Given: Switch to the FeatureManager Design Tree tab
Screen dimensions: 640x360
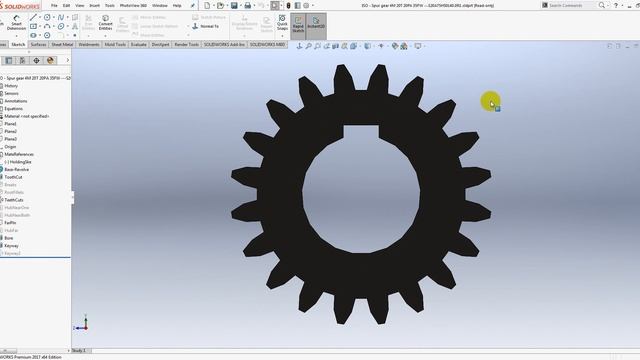Looking at the screenshot, I should (9, 60).
